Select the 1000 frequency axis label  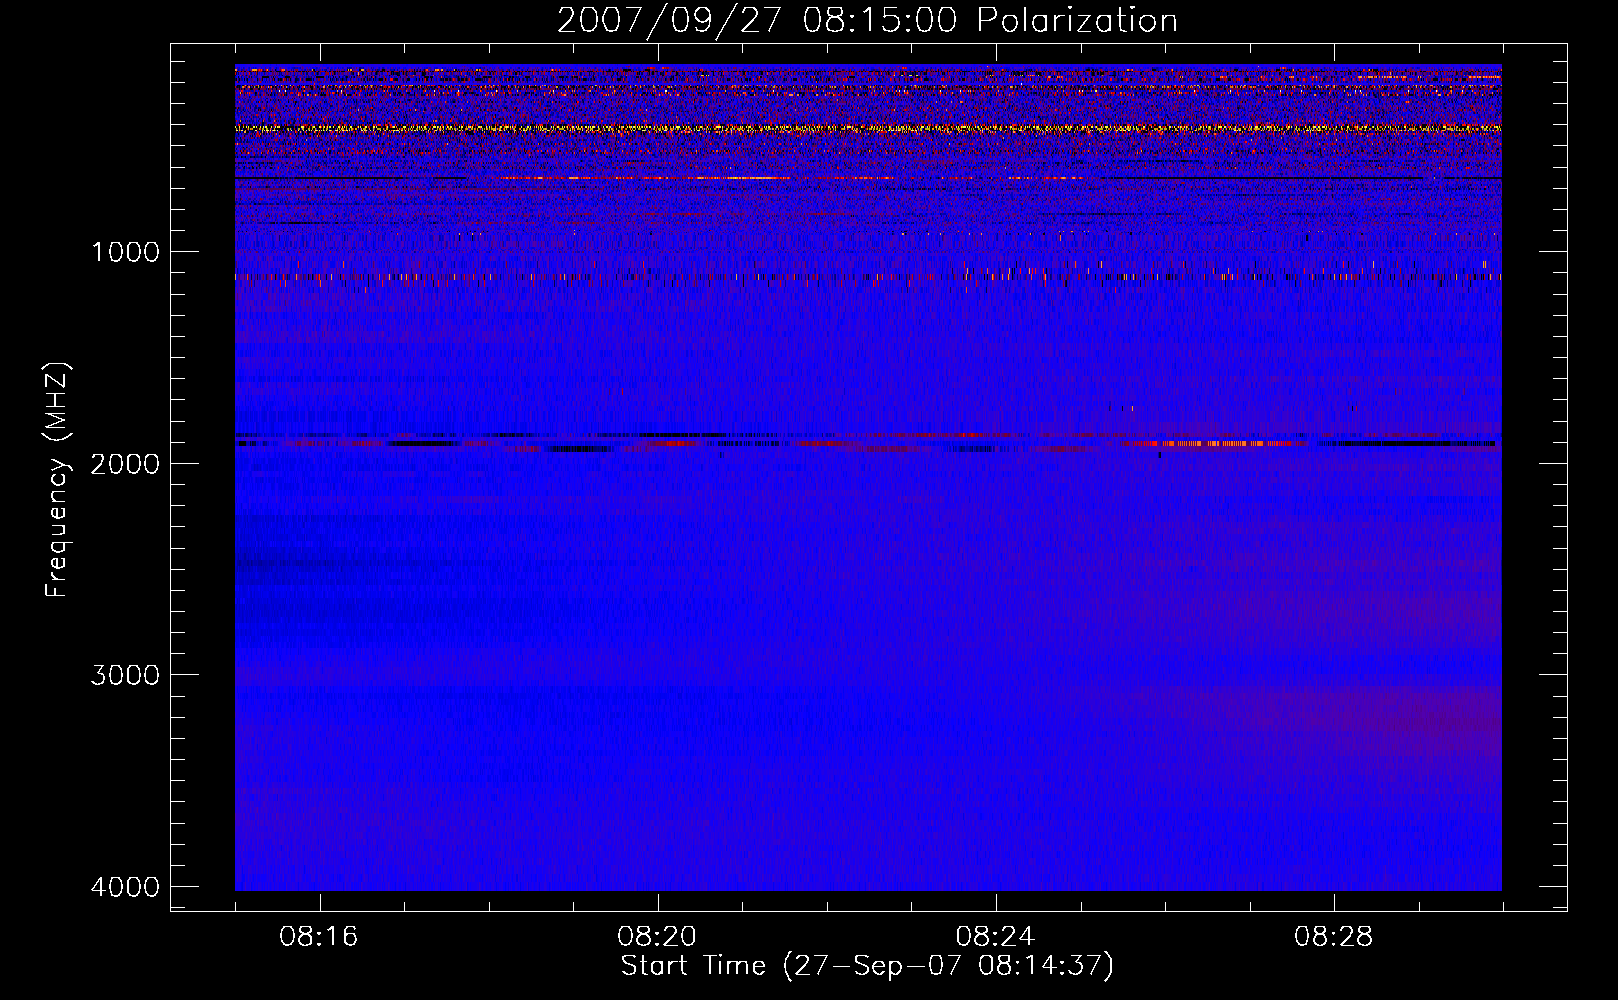125,252
